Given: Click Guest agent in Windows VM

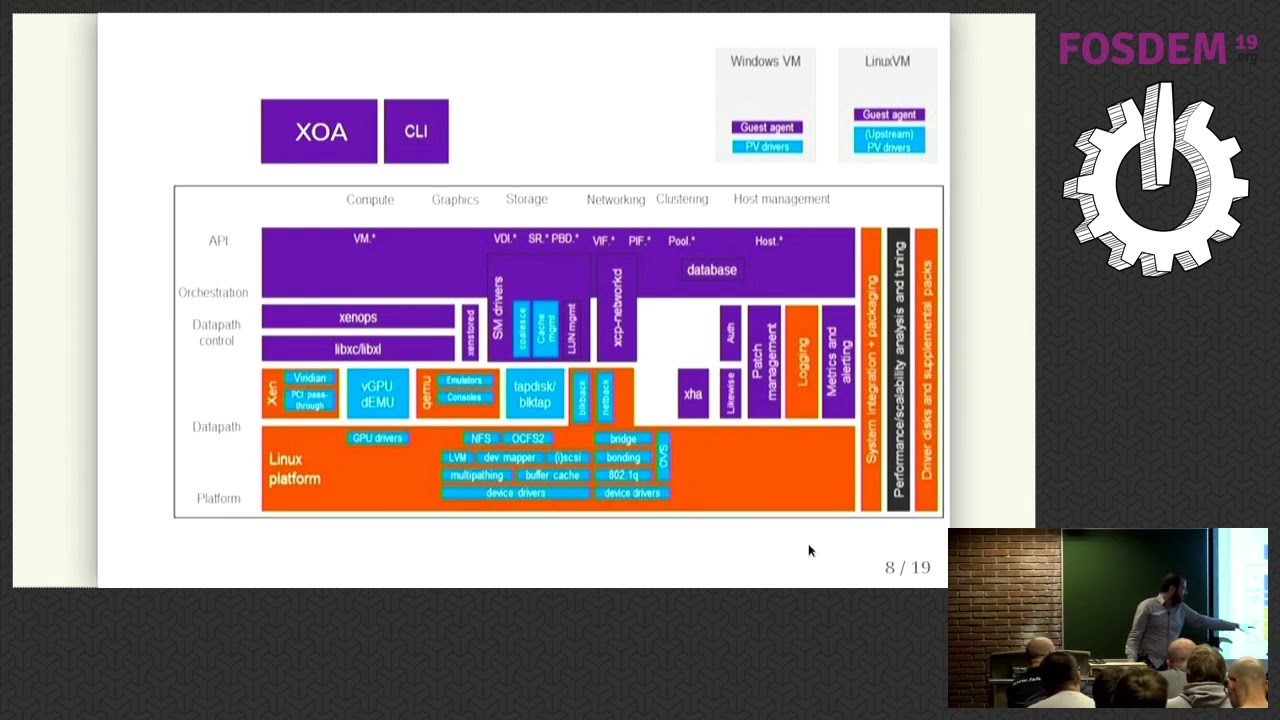Looking at the screenshot, I should pos(767,127).
